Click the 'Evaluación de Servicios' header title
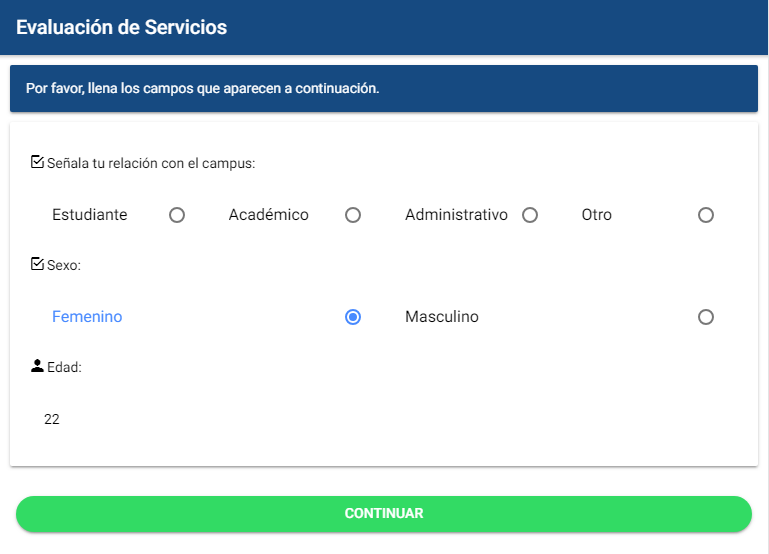 [121, 27]
